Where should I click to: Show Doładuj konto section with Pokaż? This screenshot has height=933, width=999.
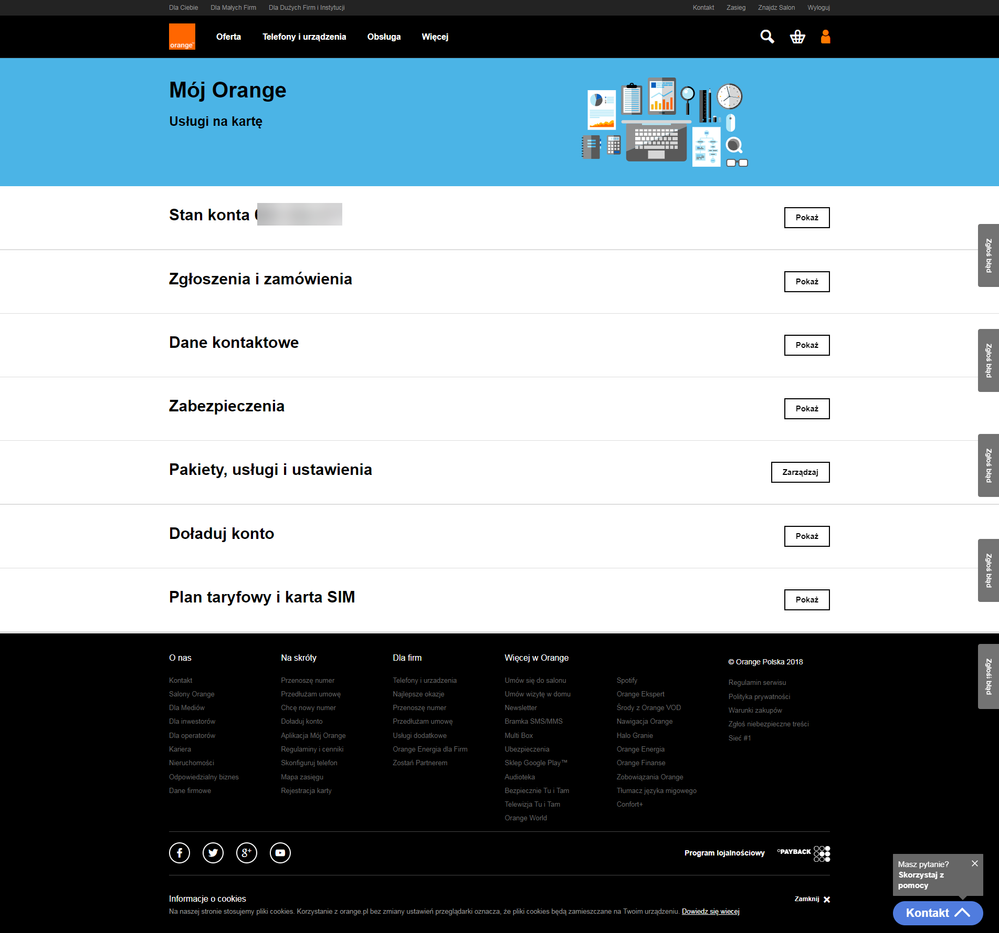pos(807,536)
